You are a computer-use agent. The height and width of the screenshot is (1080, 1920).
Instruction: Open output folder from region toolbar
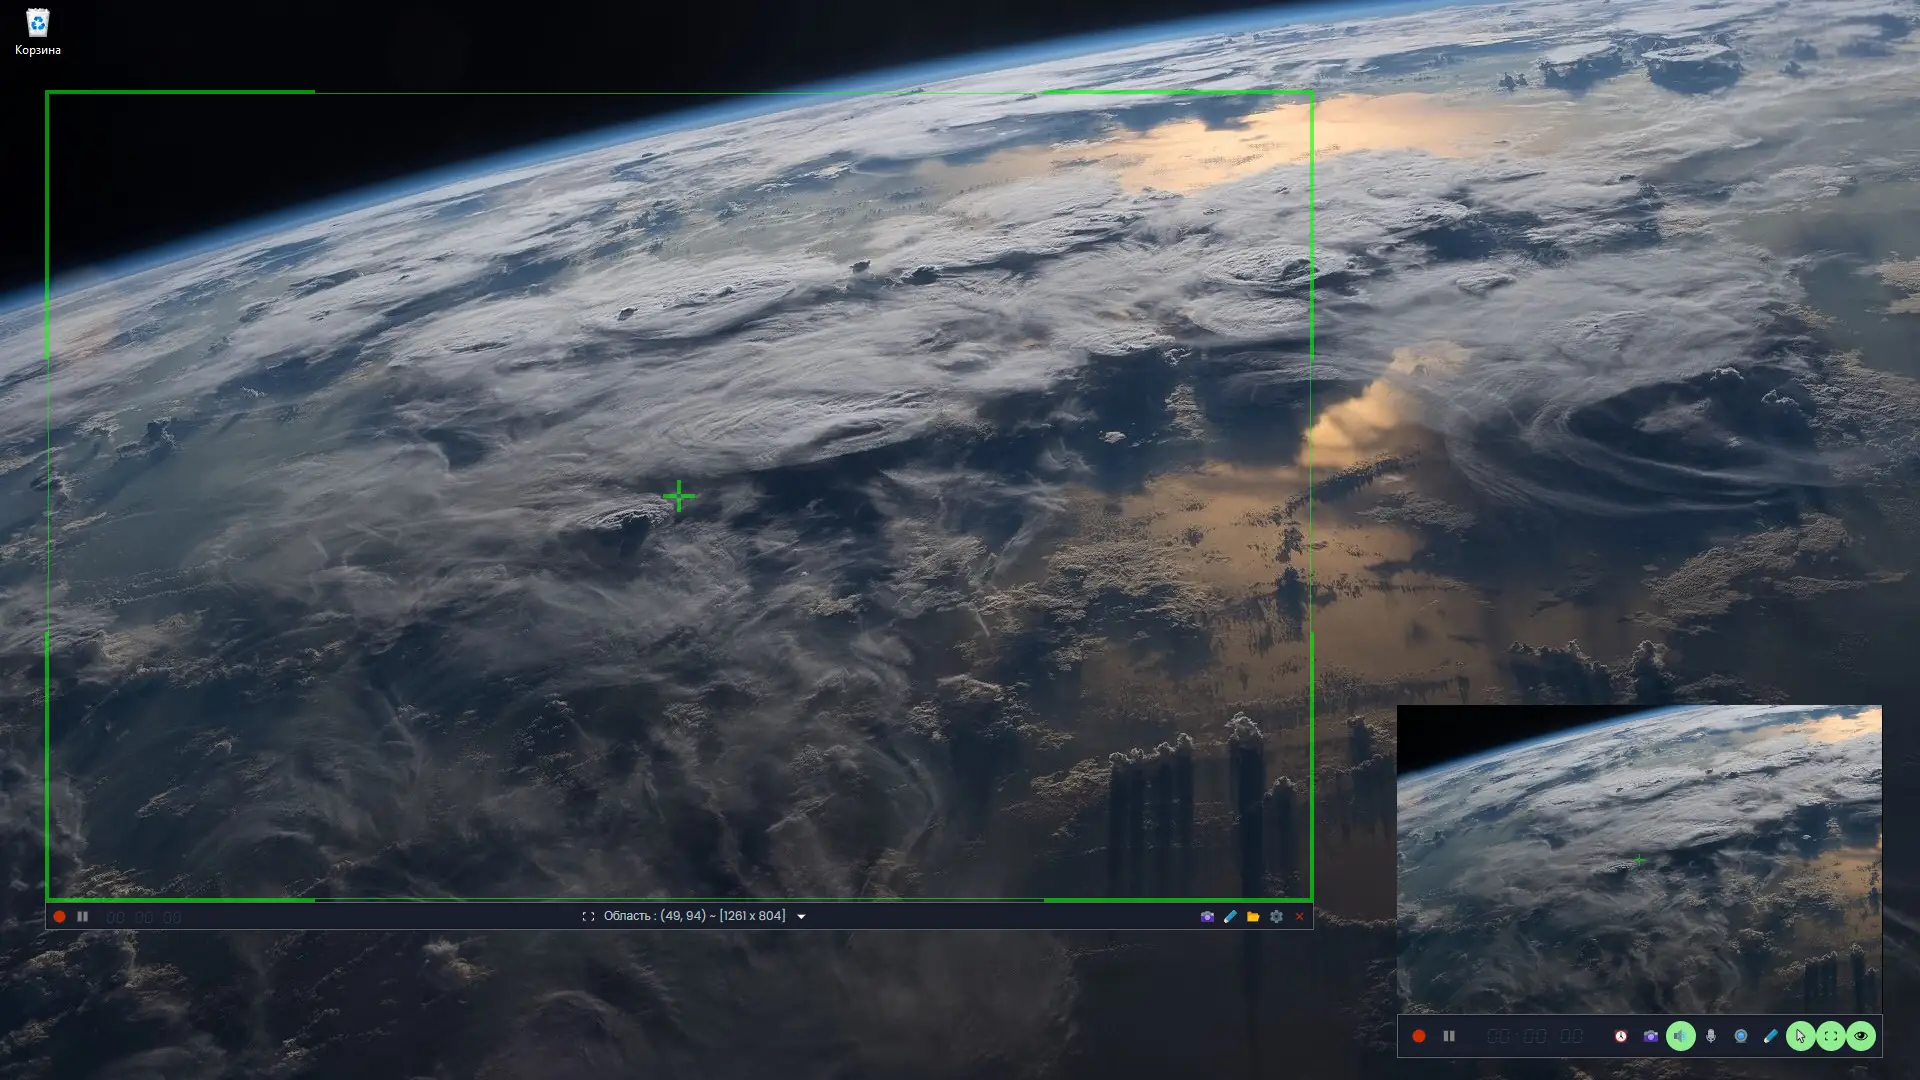1253,916
